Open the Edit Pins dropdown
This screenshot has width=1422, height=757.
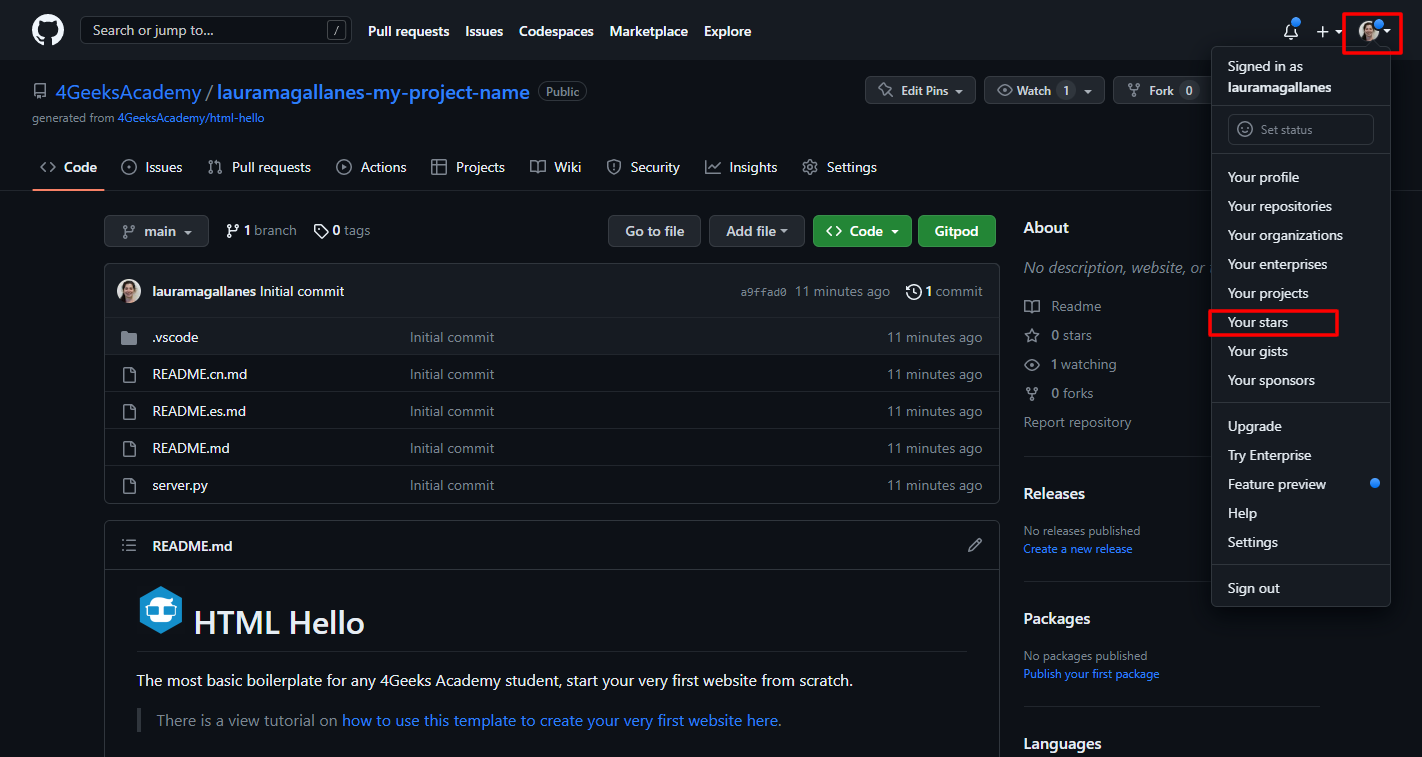[x=920, y=90]
